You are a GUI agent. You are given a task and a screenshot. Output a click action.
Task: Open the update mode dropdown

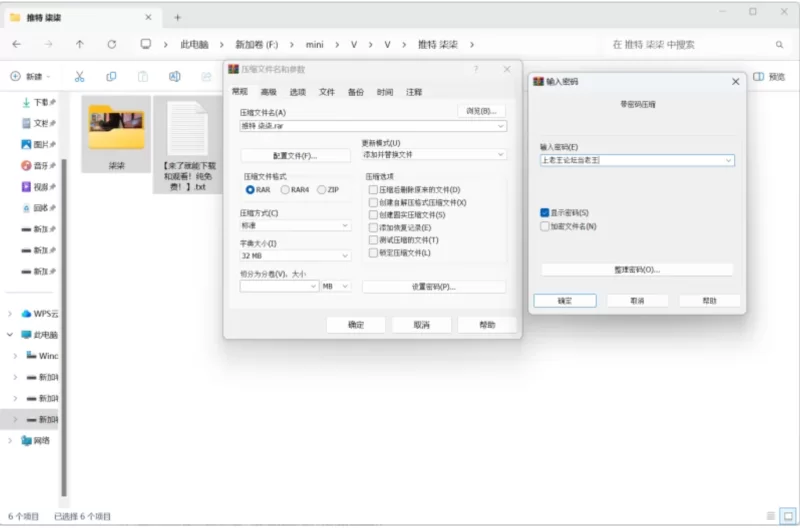point(501,155)
